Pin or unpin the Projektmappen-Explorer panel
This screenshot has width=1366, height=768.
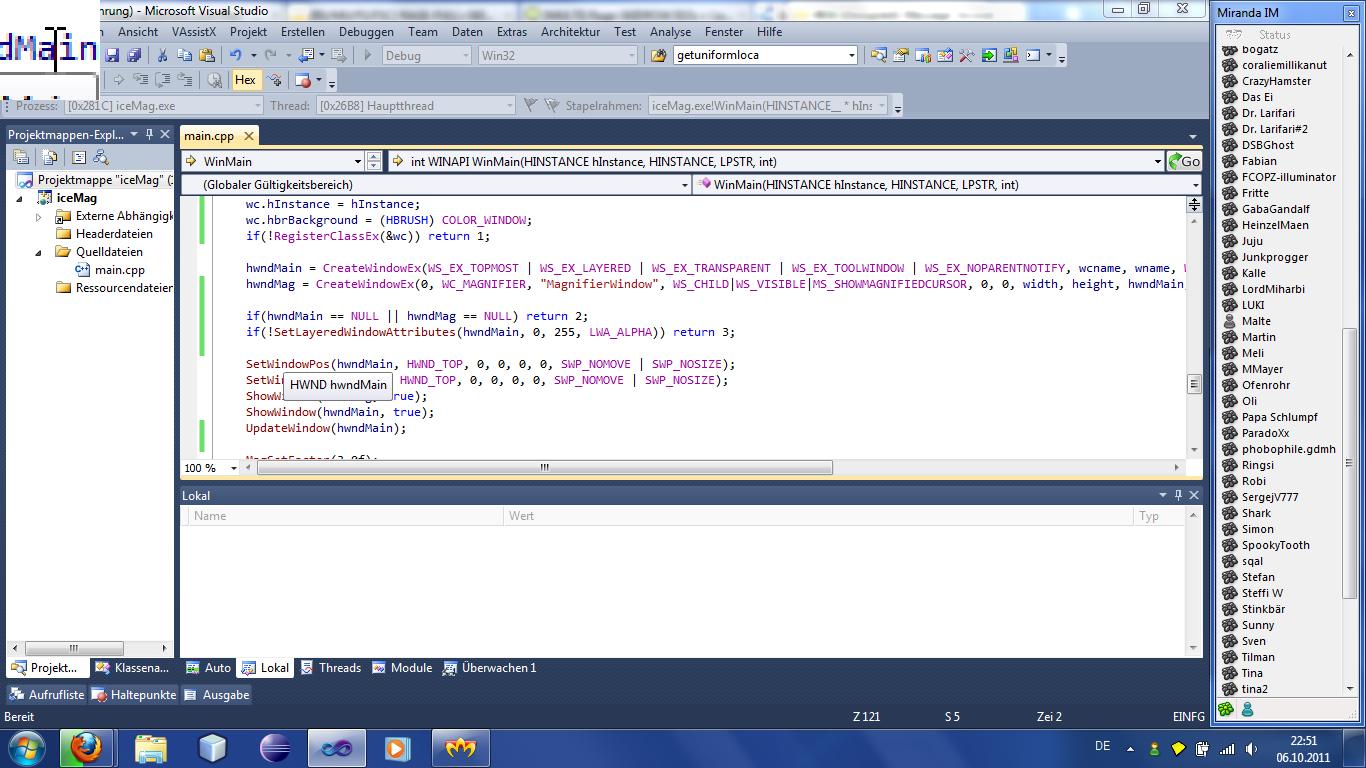(149, 134)
